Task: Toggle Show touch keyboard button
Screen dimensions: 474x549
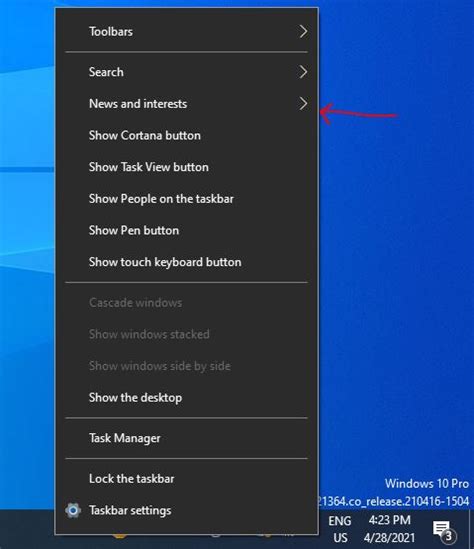Action: [x=186, y=262]
